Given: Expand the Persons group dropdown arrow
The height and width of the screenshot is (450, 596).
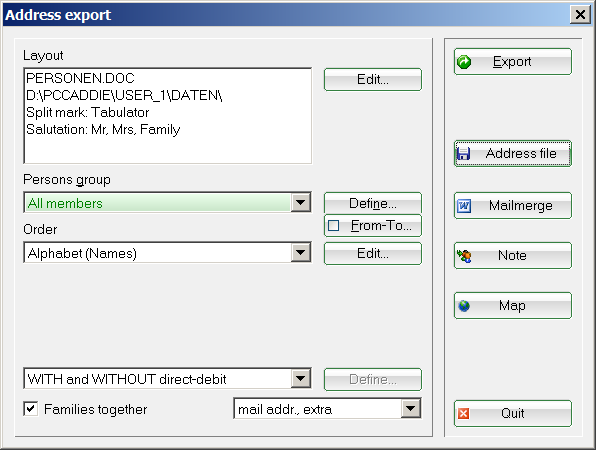Looking at the screenshot, I should tap(301, 202).
